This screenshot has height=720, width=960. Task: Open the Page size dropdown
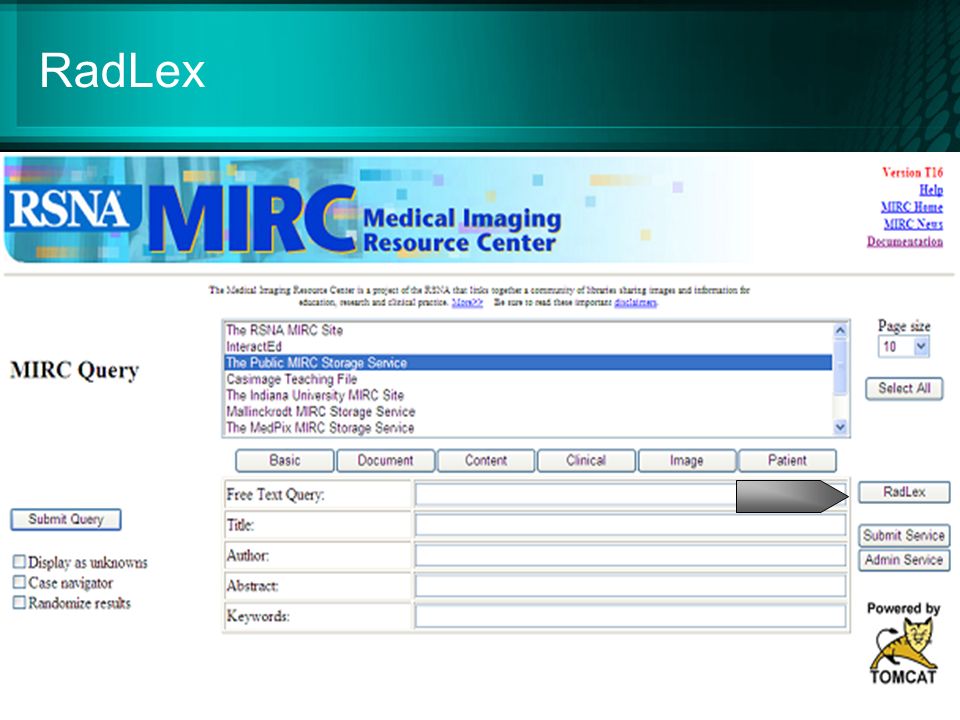(x=904, y=347)
